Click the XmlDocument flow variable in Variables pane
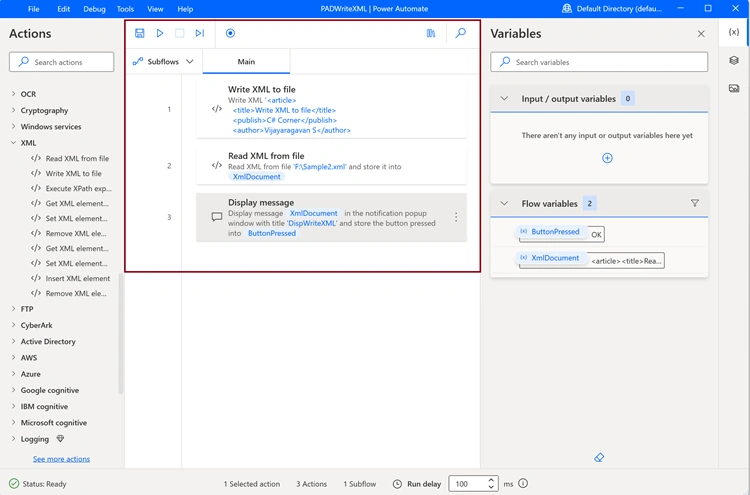 pos(550,258)
